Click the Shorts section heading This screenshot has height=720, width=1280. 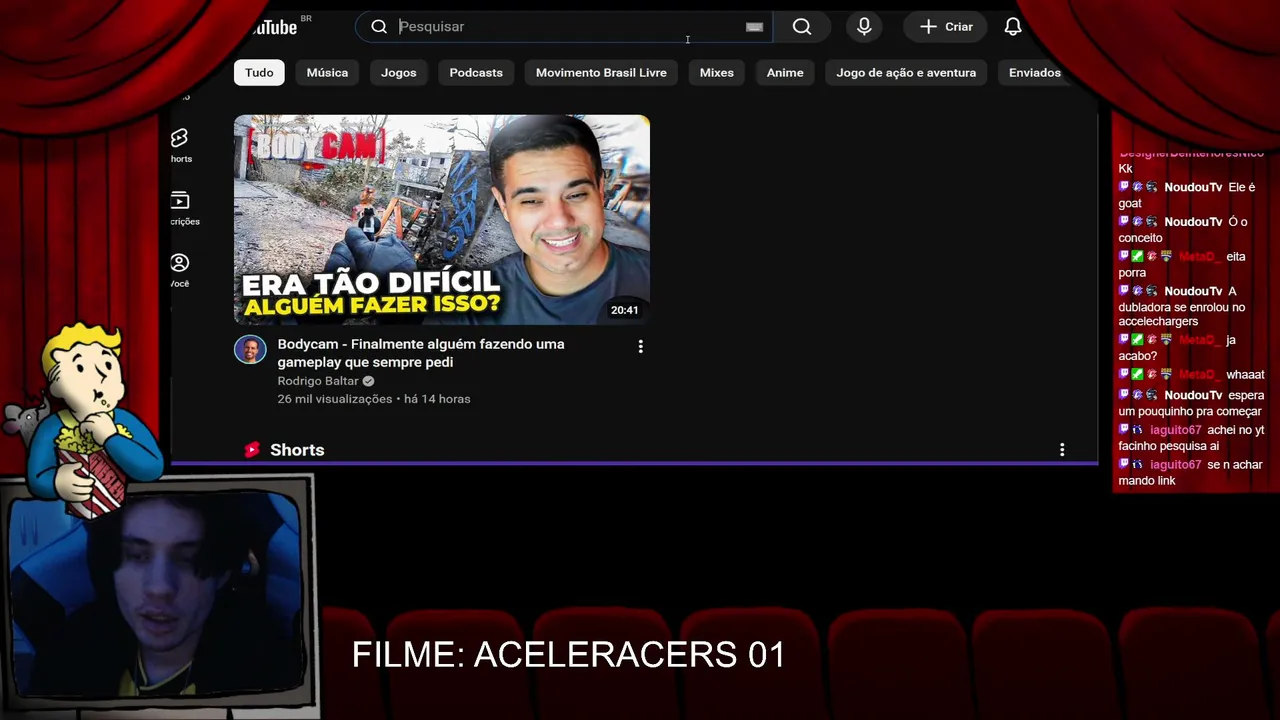point(297,450)
